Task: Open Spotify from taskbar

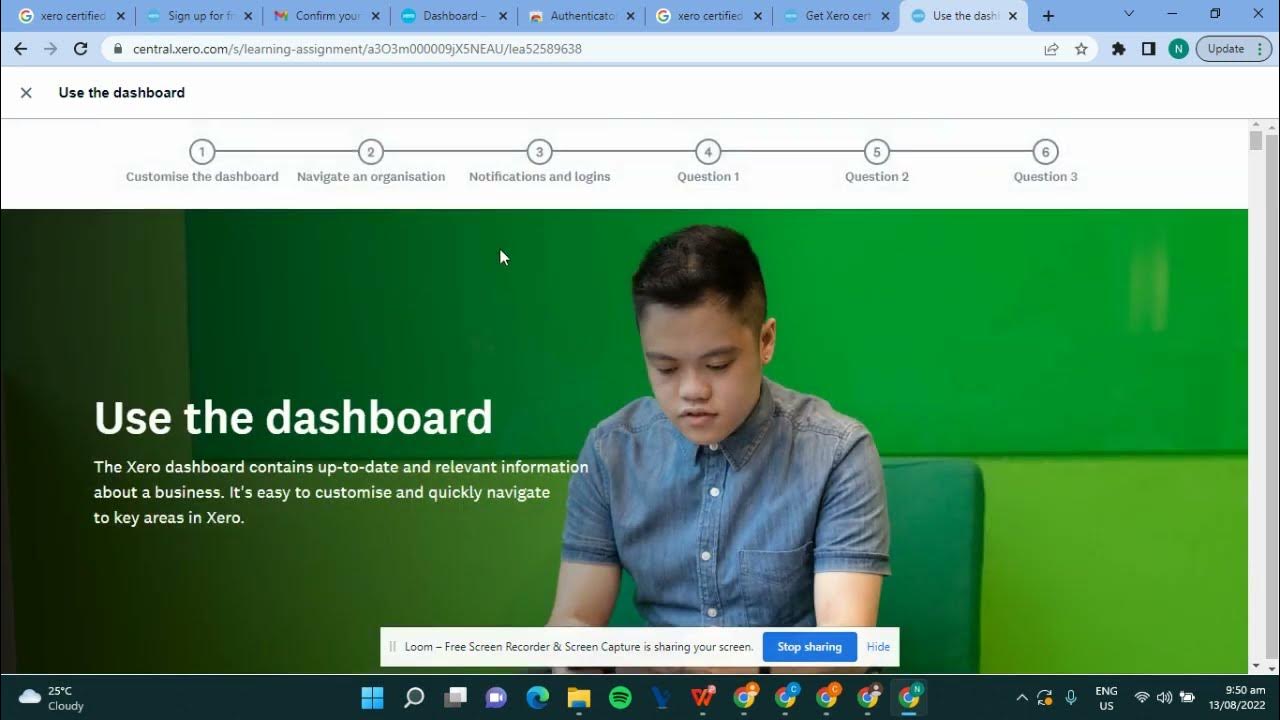Action: [620, 697]
